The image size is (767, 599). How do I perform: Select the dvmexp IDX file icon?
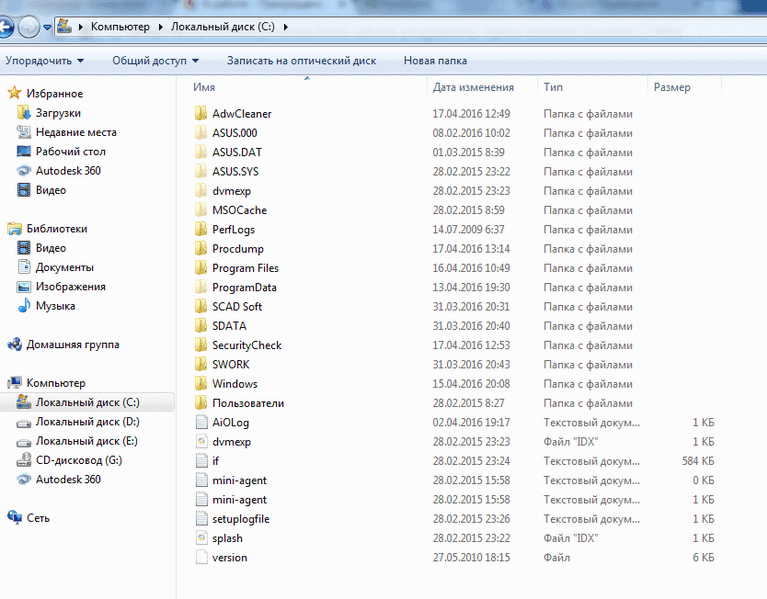click(202, 442)
